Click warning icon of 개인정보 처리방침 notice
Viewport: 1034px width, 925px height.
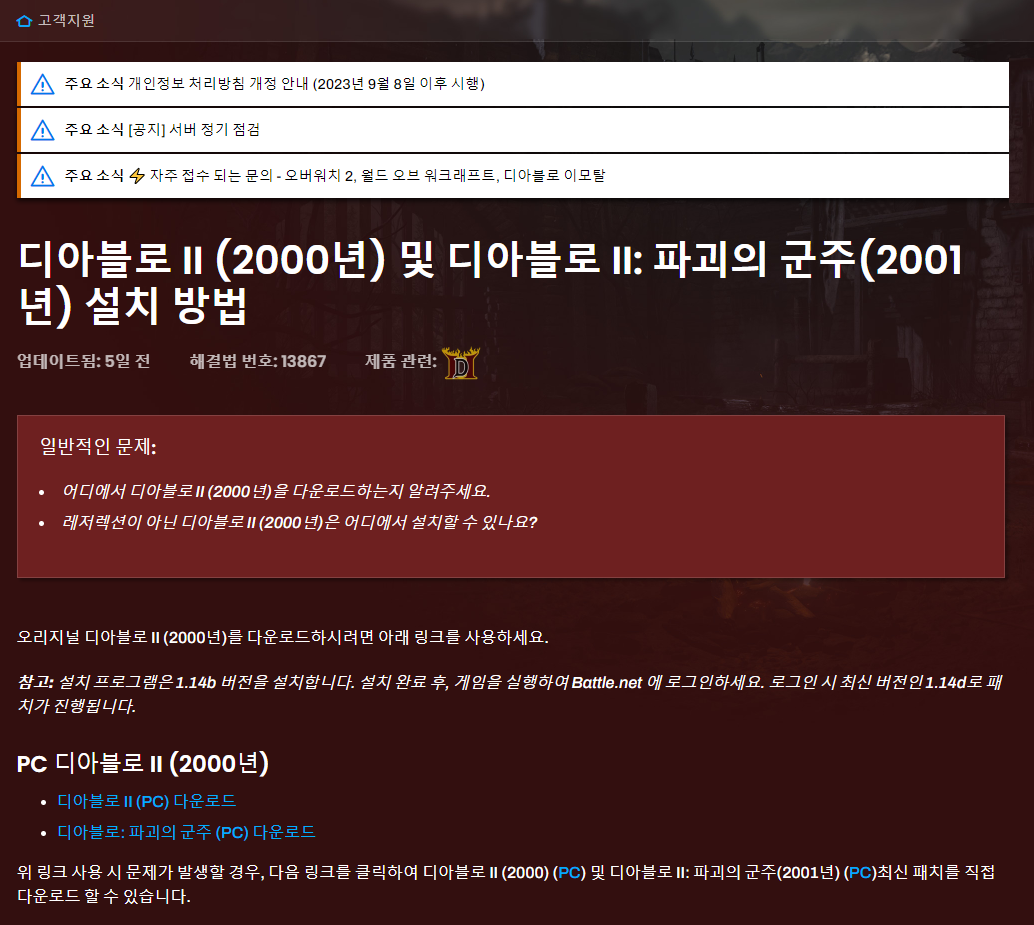click(x=43, y=84)
